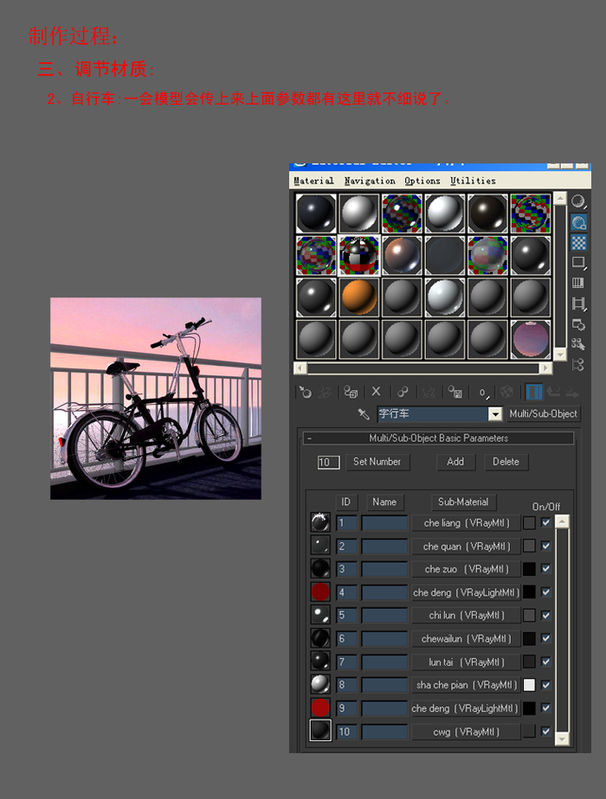Uncheck On/Off for che liang row
The image size is (606, 799).
click(x=546, y=522)
